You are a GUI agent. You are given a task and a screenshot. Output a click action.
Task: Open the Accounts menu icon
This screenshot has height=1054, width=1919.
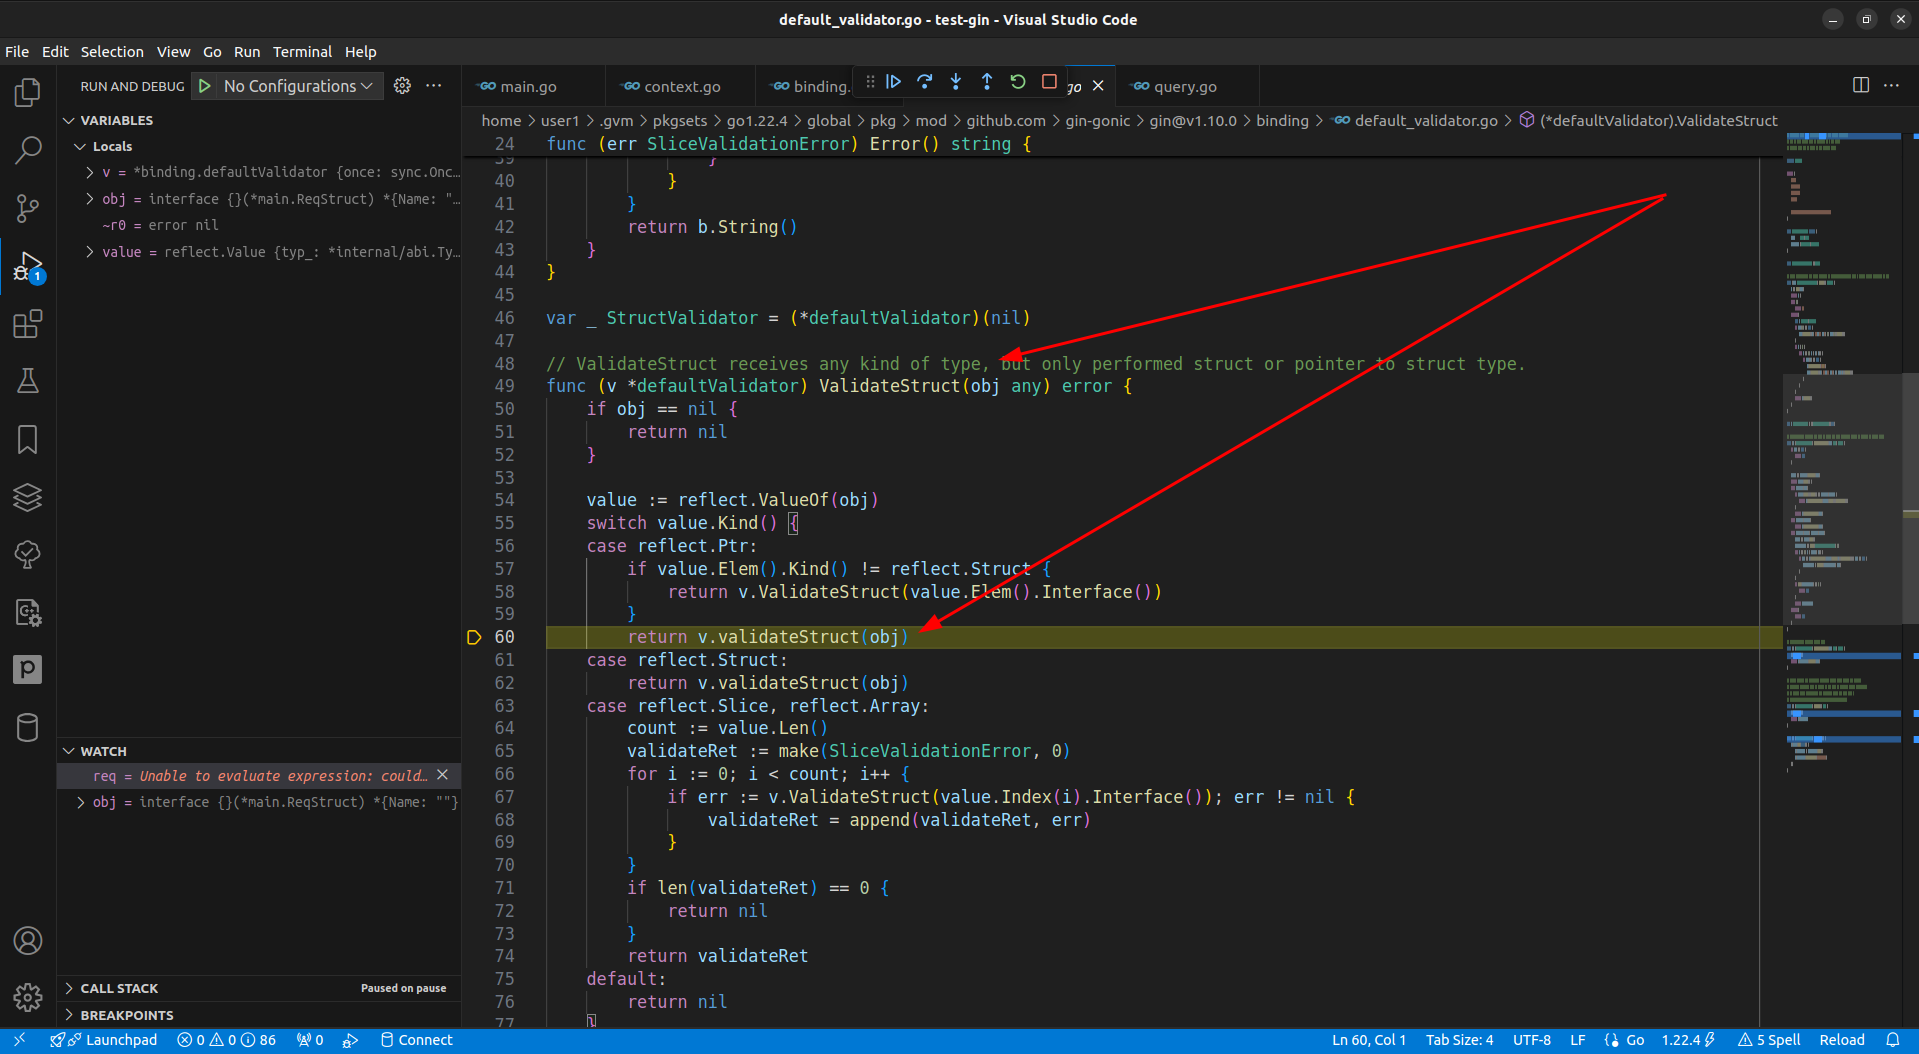tap(28, 940)
